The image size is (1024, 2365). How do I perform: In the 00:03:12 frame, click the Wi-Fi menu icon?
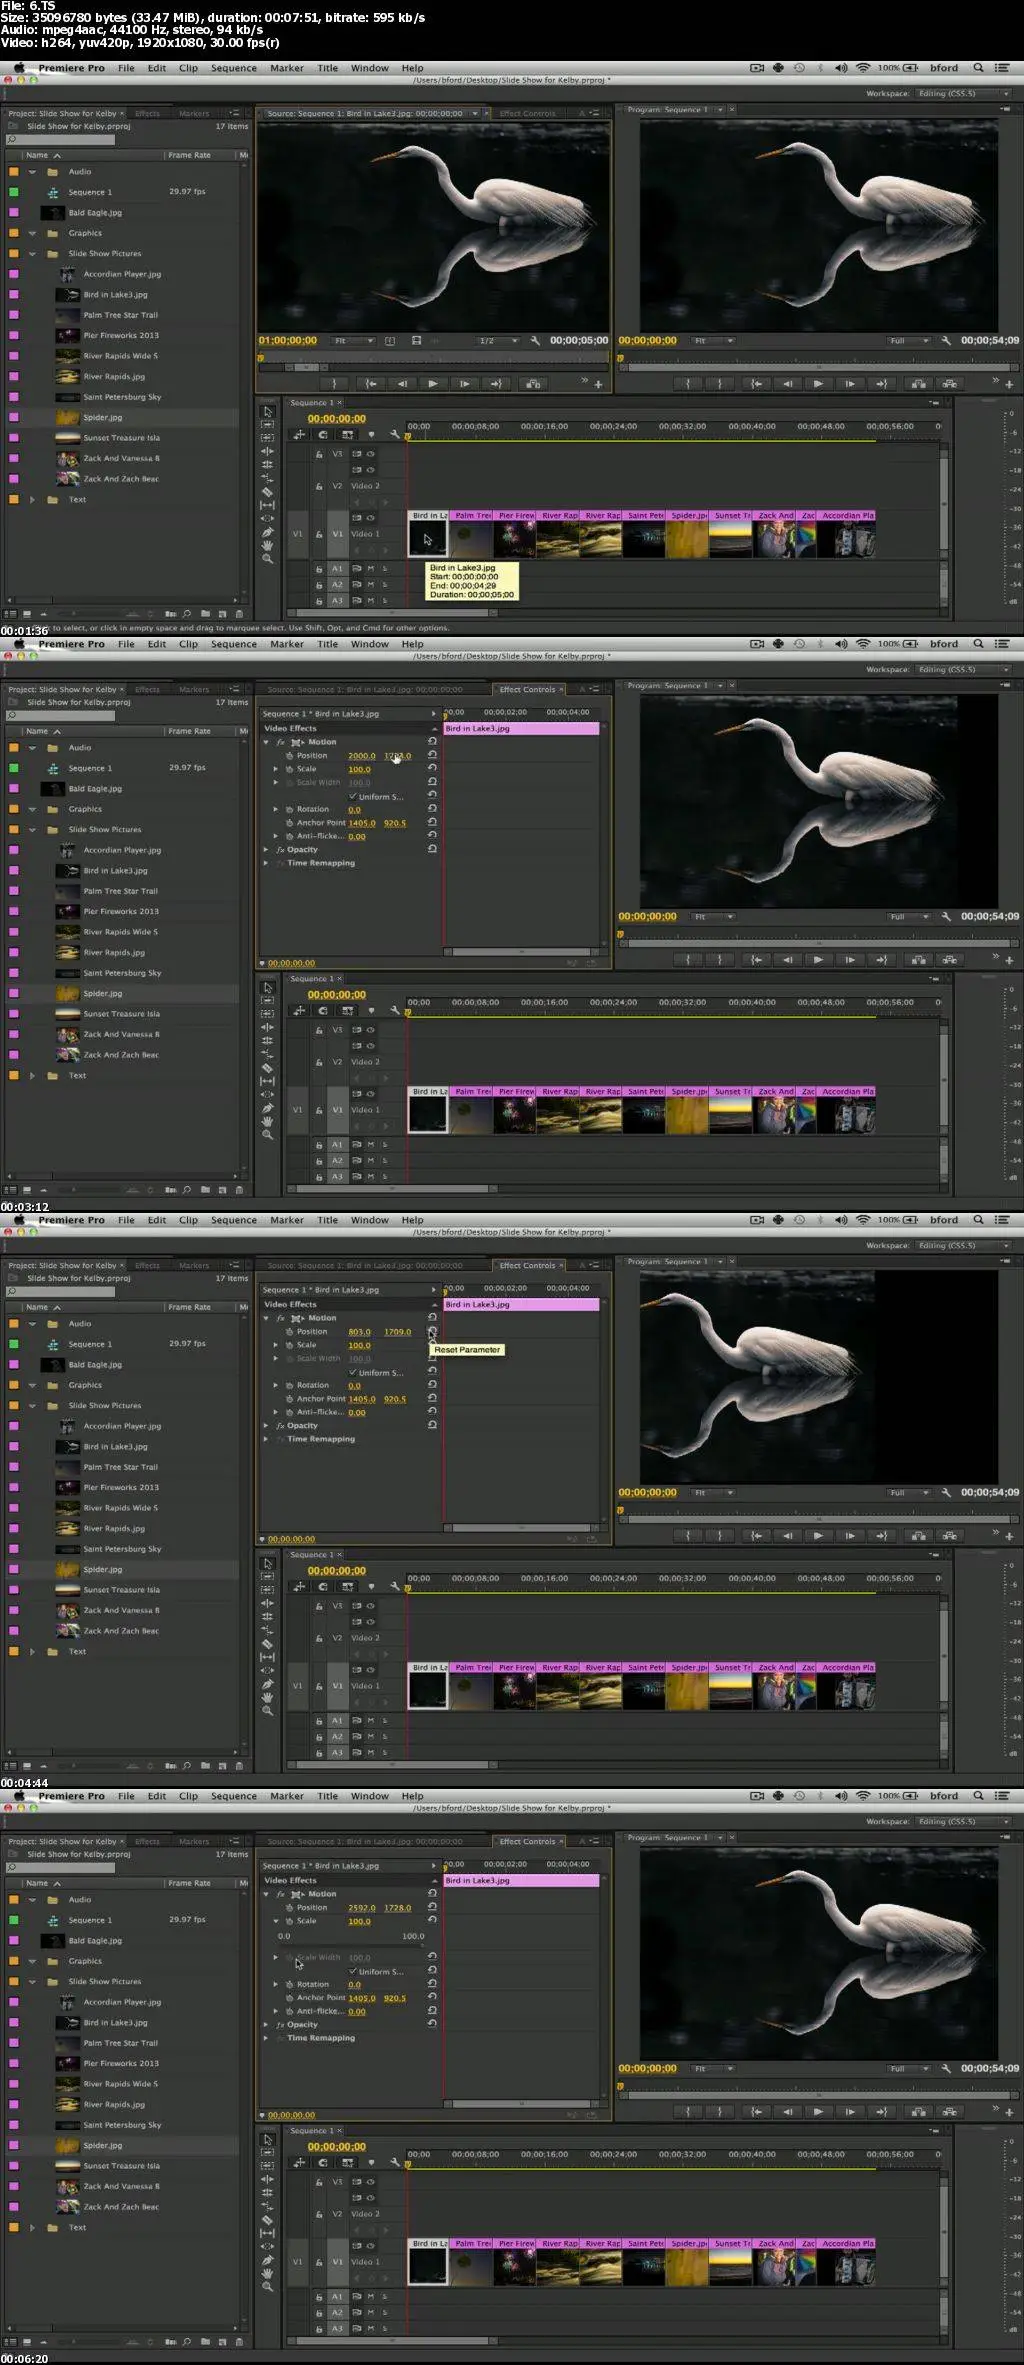pos(863,644)
